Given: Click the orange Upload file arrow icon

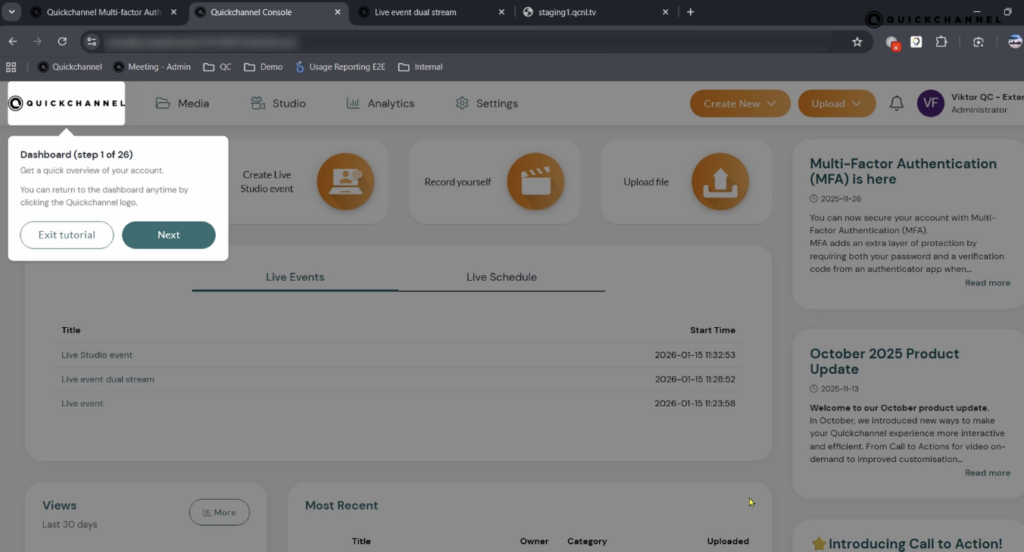Looking at the screenshot, I should (720, 182).
